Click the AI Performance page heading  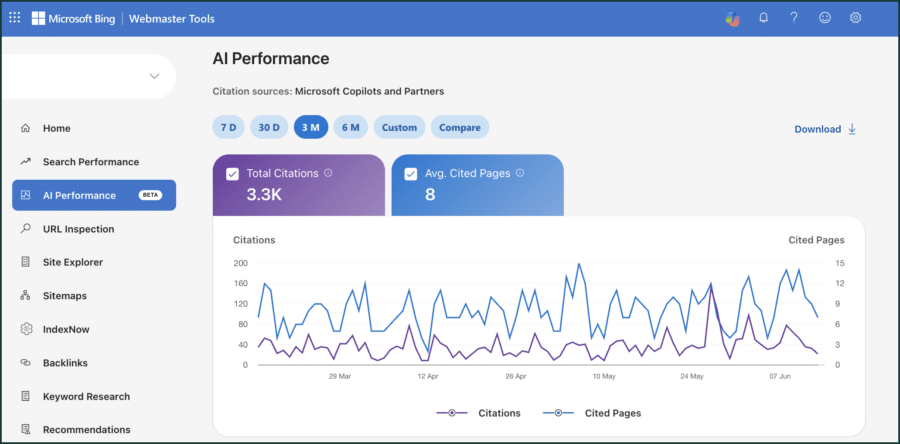pyautogui.click(x=271, y=59)
